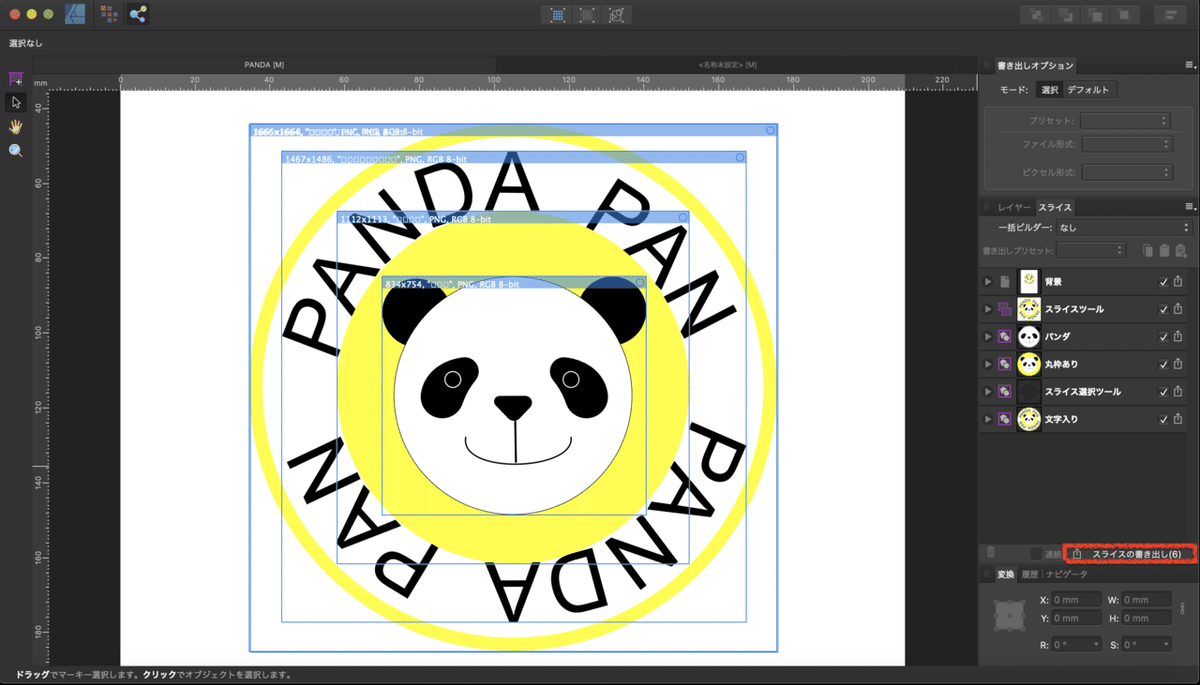This screenshot has height=685, width=1200.
Task: Expand the 背景 slice row
Action: pos(989,282)
